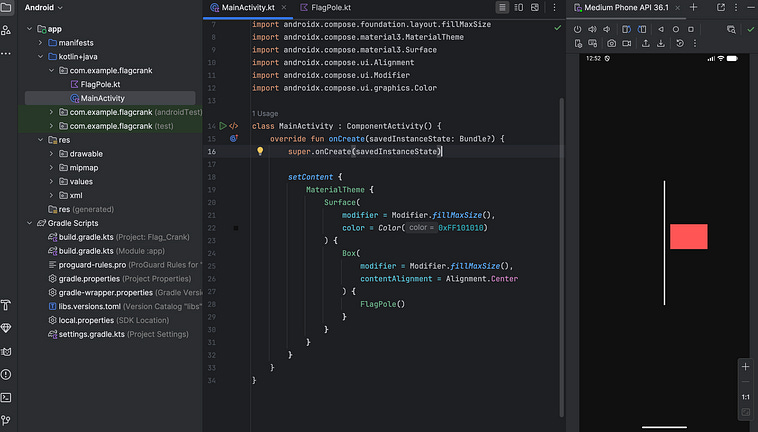
Task: Open Running Devices in separate window
Action: click(721, 7)
